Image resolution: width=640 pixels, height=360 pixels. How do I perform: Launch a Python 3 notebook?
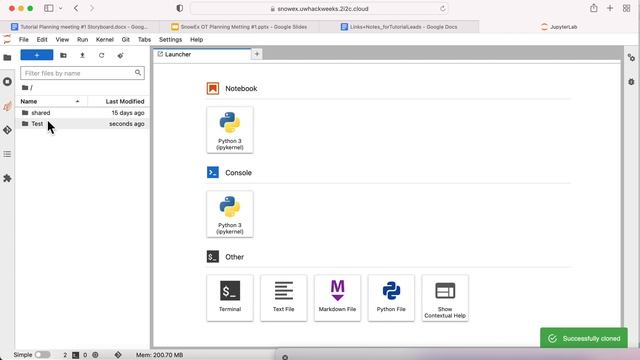[230, 130]
